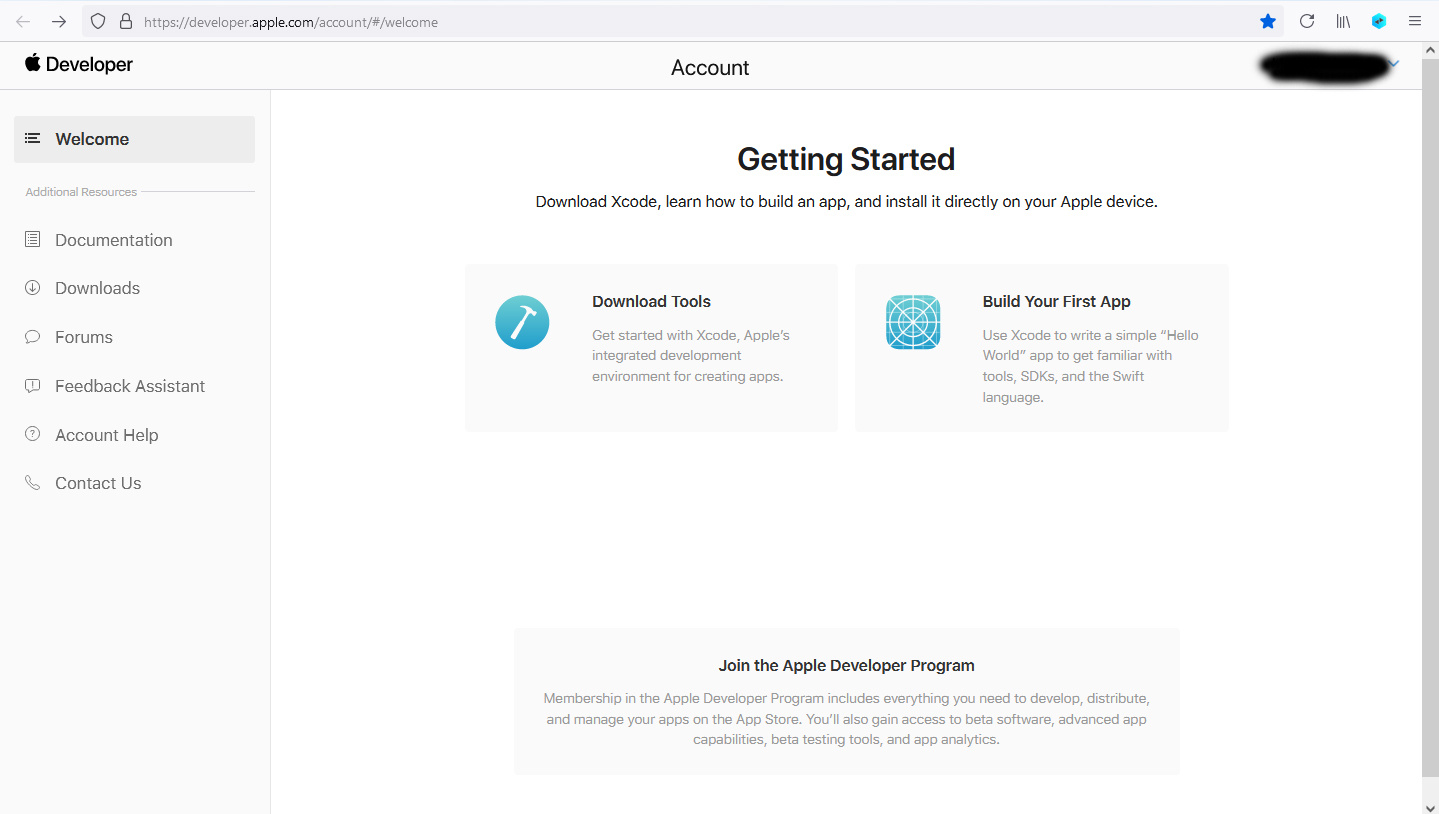Open the Download Tools card title

pyautogui.click(x=651, y=301)
